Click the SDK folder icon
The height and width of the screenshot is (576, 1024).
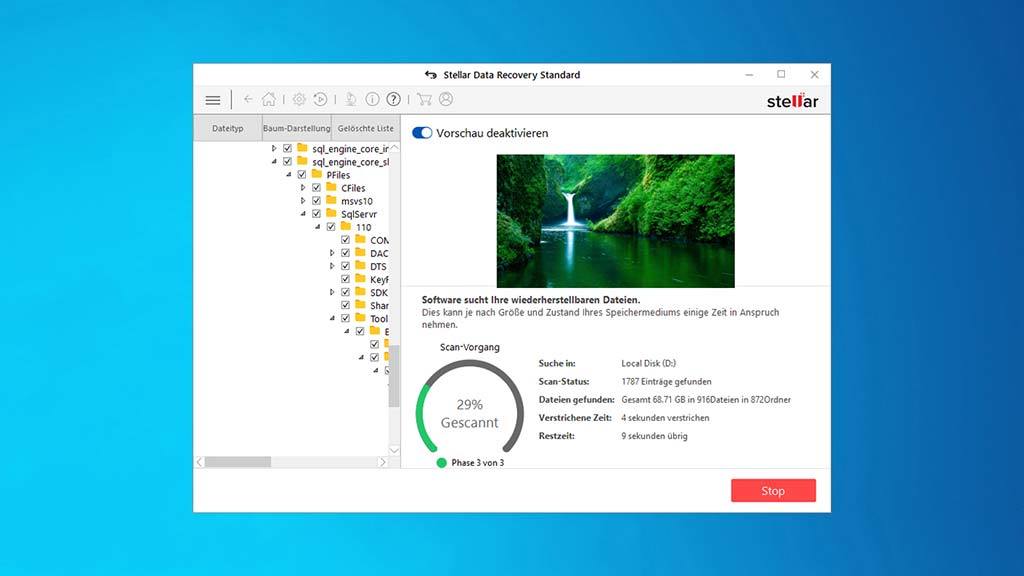pyautogui.click(x=360, y=291)
